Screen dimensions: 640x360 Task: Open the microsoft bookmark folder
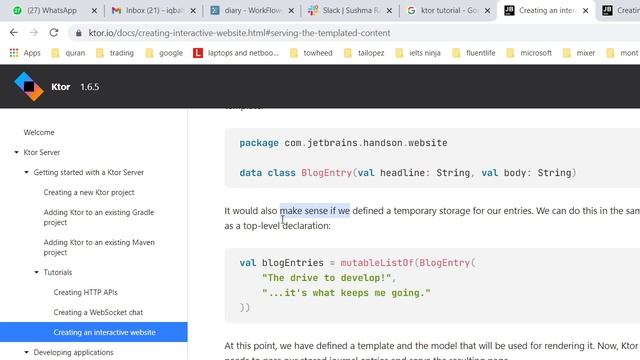529,53
